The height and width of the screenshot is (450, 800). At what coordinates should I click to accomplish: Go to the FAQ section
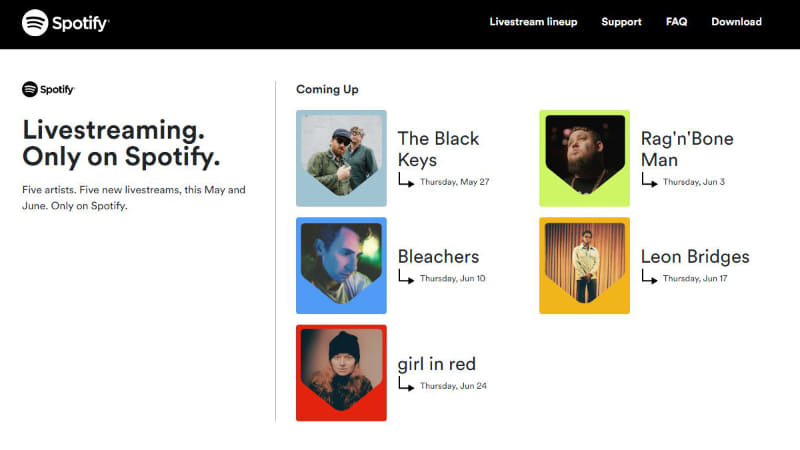(x=676, y=22)
